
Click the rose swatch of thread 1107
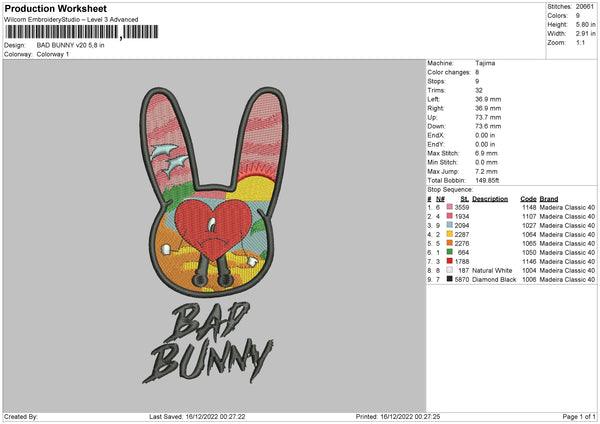coord(449,216)
